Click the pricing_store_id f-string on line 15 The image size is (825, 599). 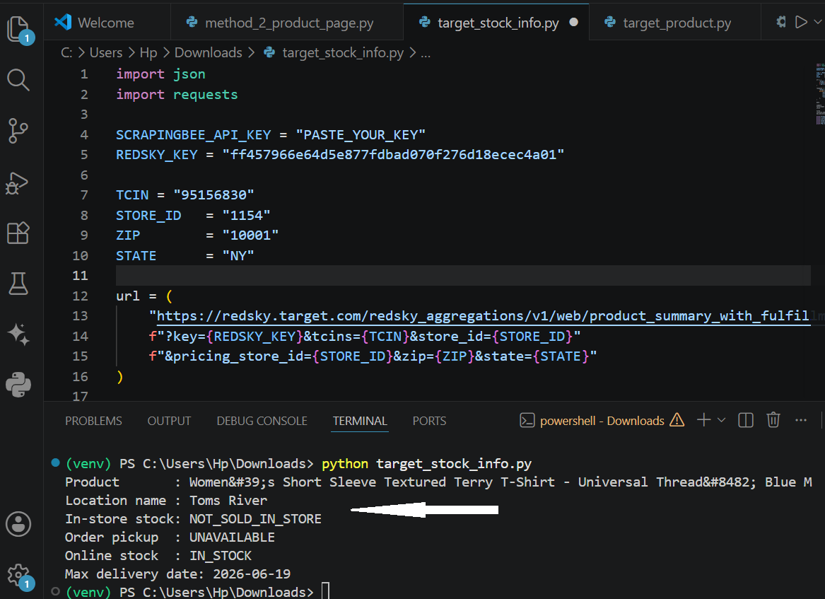(x=373, y=356)
